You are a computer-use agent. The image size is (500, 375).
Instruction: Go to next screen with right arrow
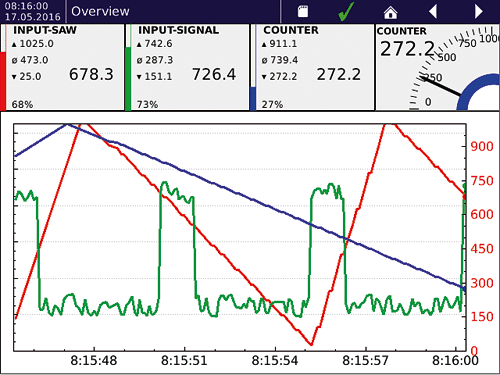[479, 12]
